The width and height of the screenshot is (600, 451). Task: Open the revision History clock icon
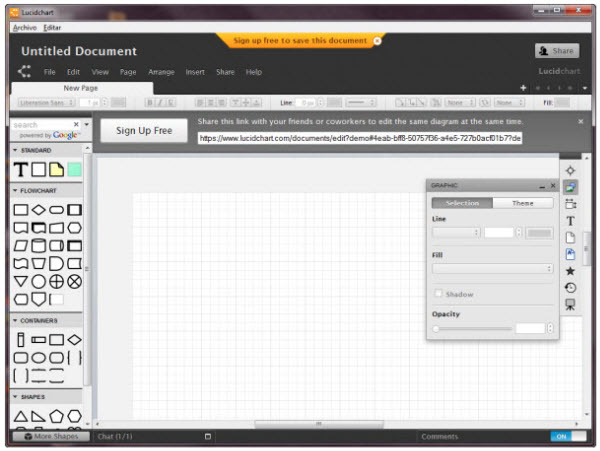tap(570, 288)
